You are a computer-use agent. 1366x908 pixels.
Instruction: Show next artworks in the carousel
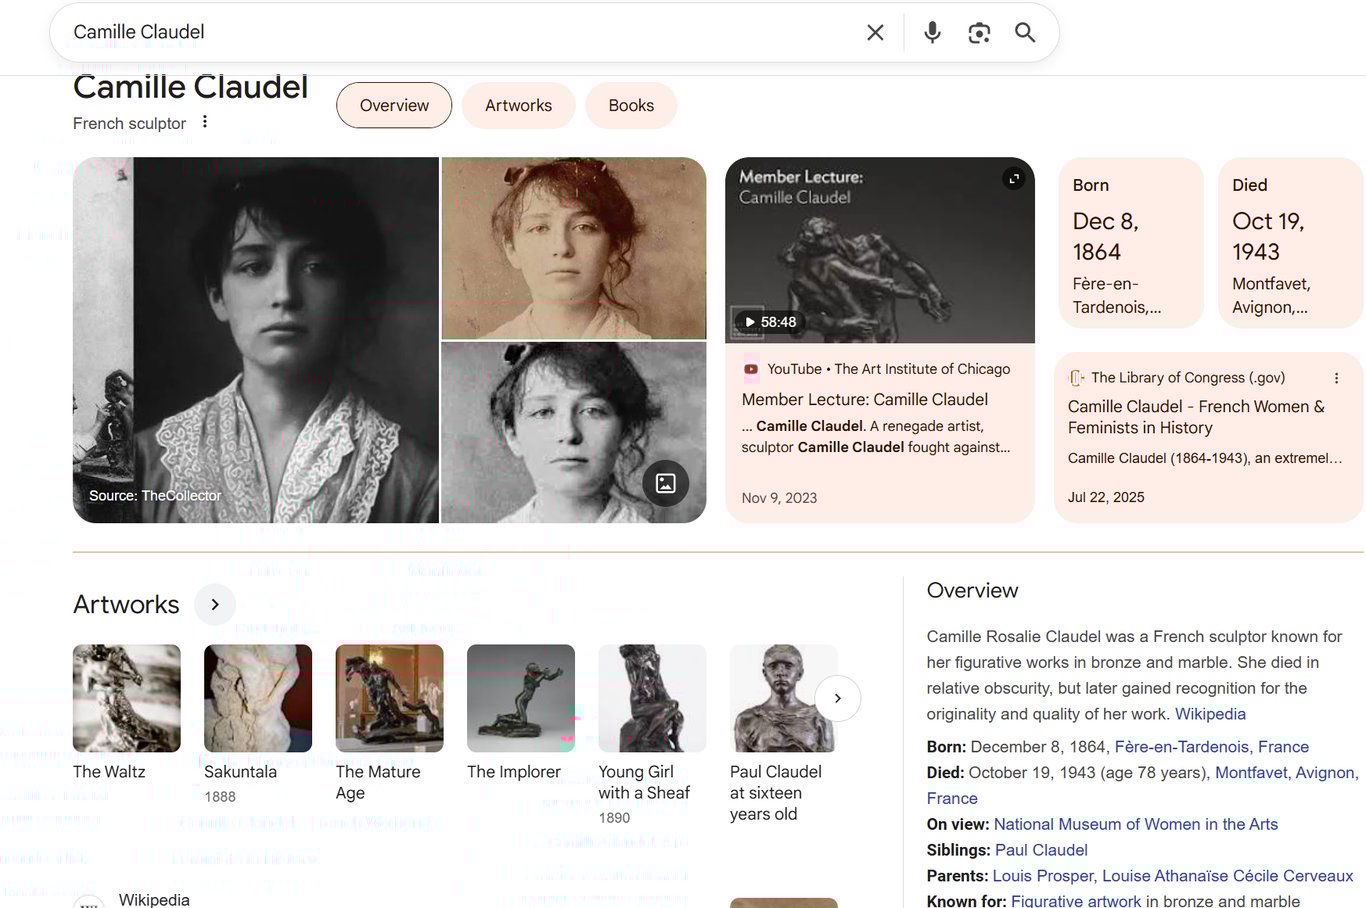[x=838, y=698]
